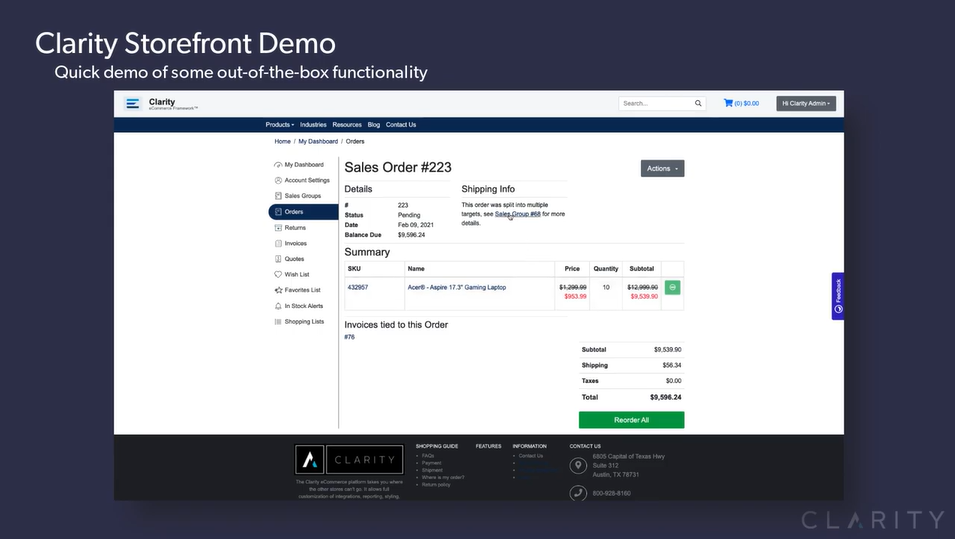Viewport: 955px width, 539px height.
Task: Open the Resources nav item
Action: (347, 125)
